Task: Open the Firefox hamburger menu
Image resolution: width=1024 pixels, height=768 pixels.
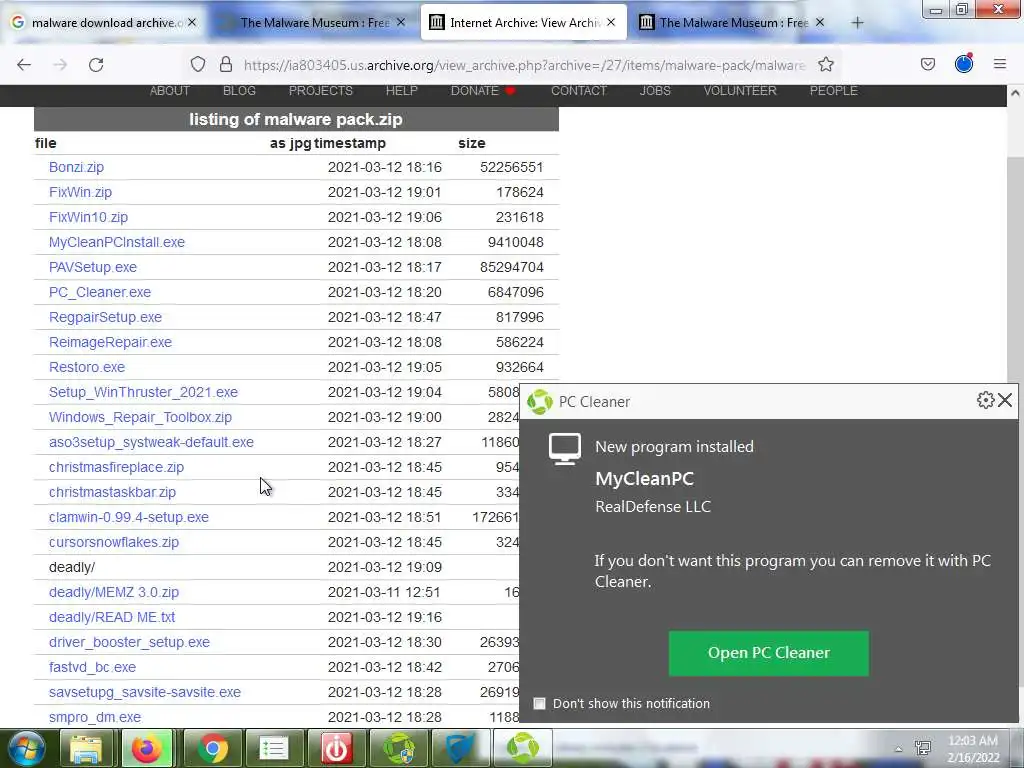Action: pyautogui.click(x=1000, y=64)
